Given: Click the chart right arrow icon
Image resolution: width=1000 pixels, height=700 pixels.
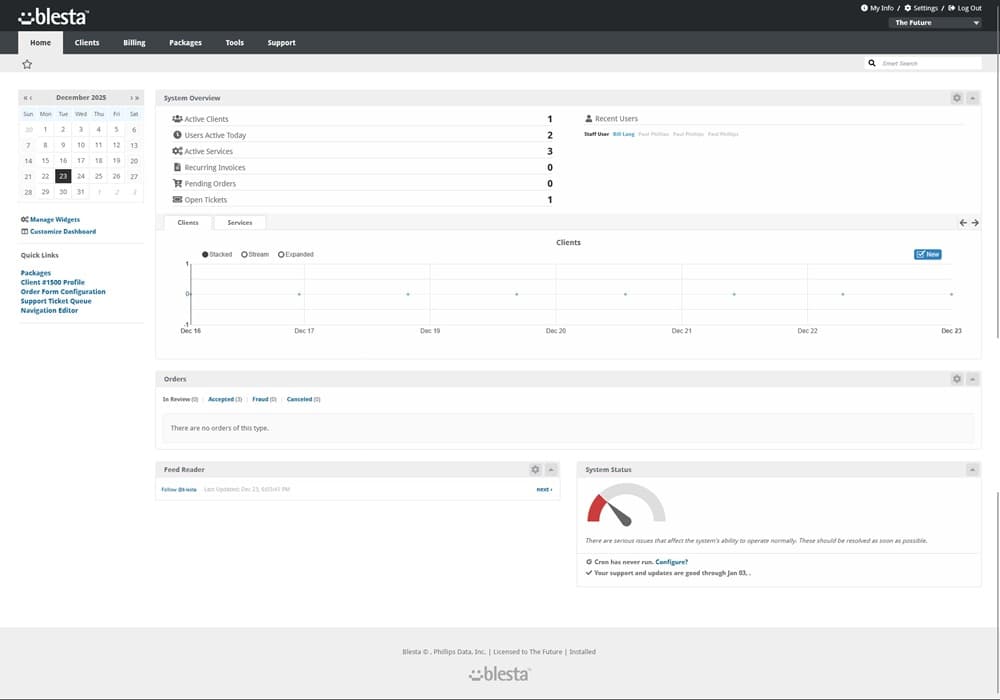Looking at the screenshot, I should point(975,223).
